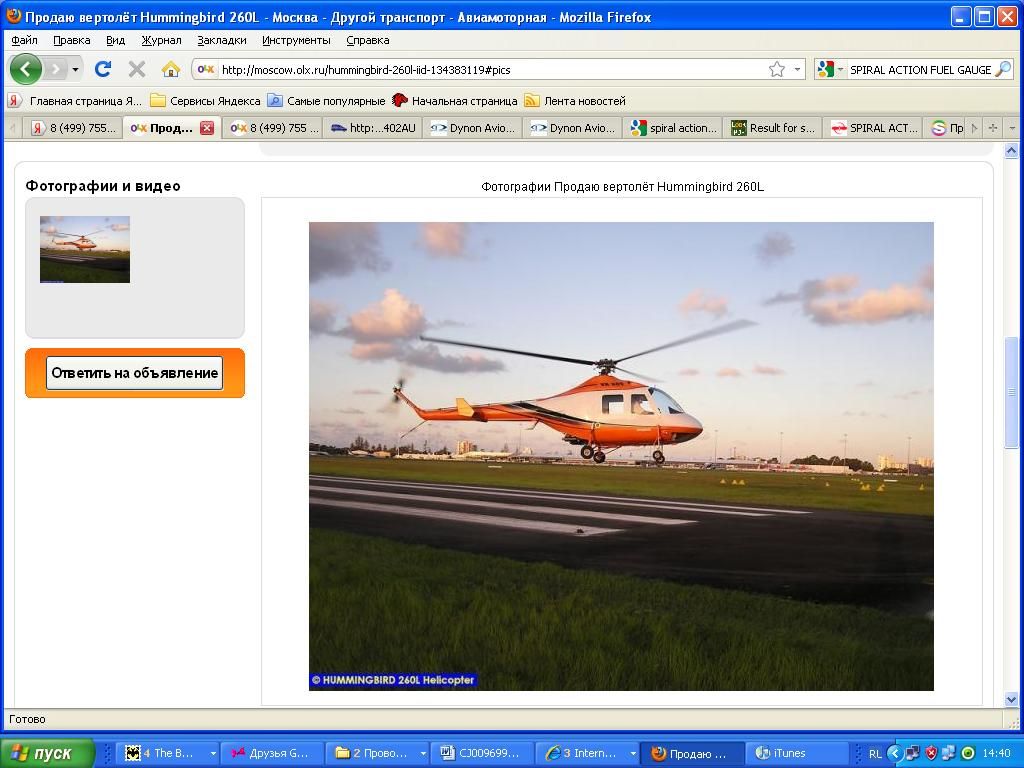Click the vertical scrollbar down arrow

1011,699
